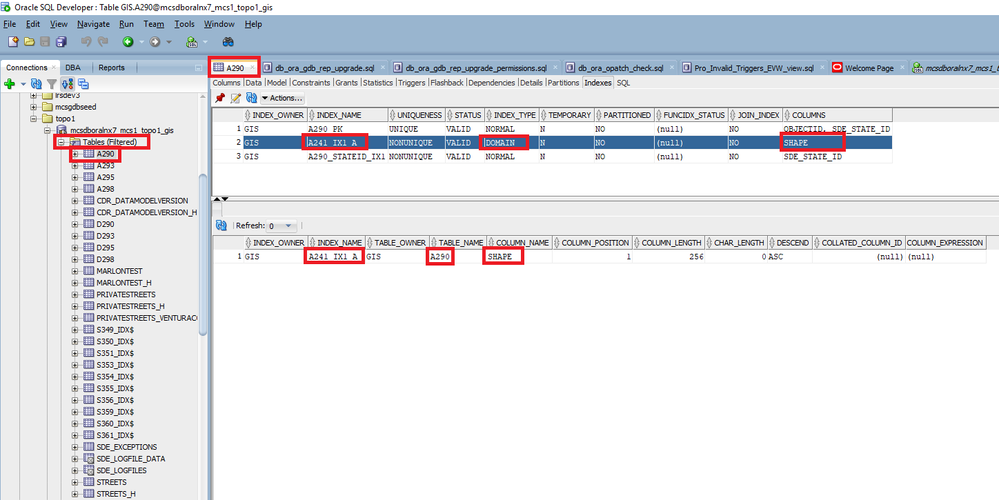Viewport: 999px width, 500px height.
Task: Click refresh icon in lower detail pane
Action: point(222,225)
